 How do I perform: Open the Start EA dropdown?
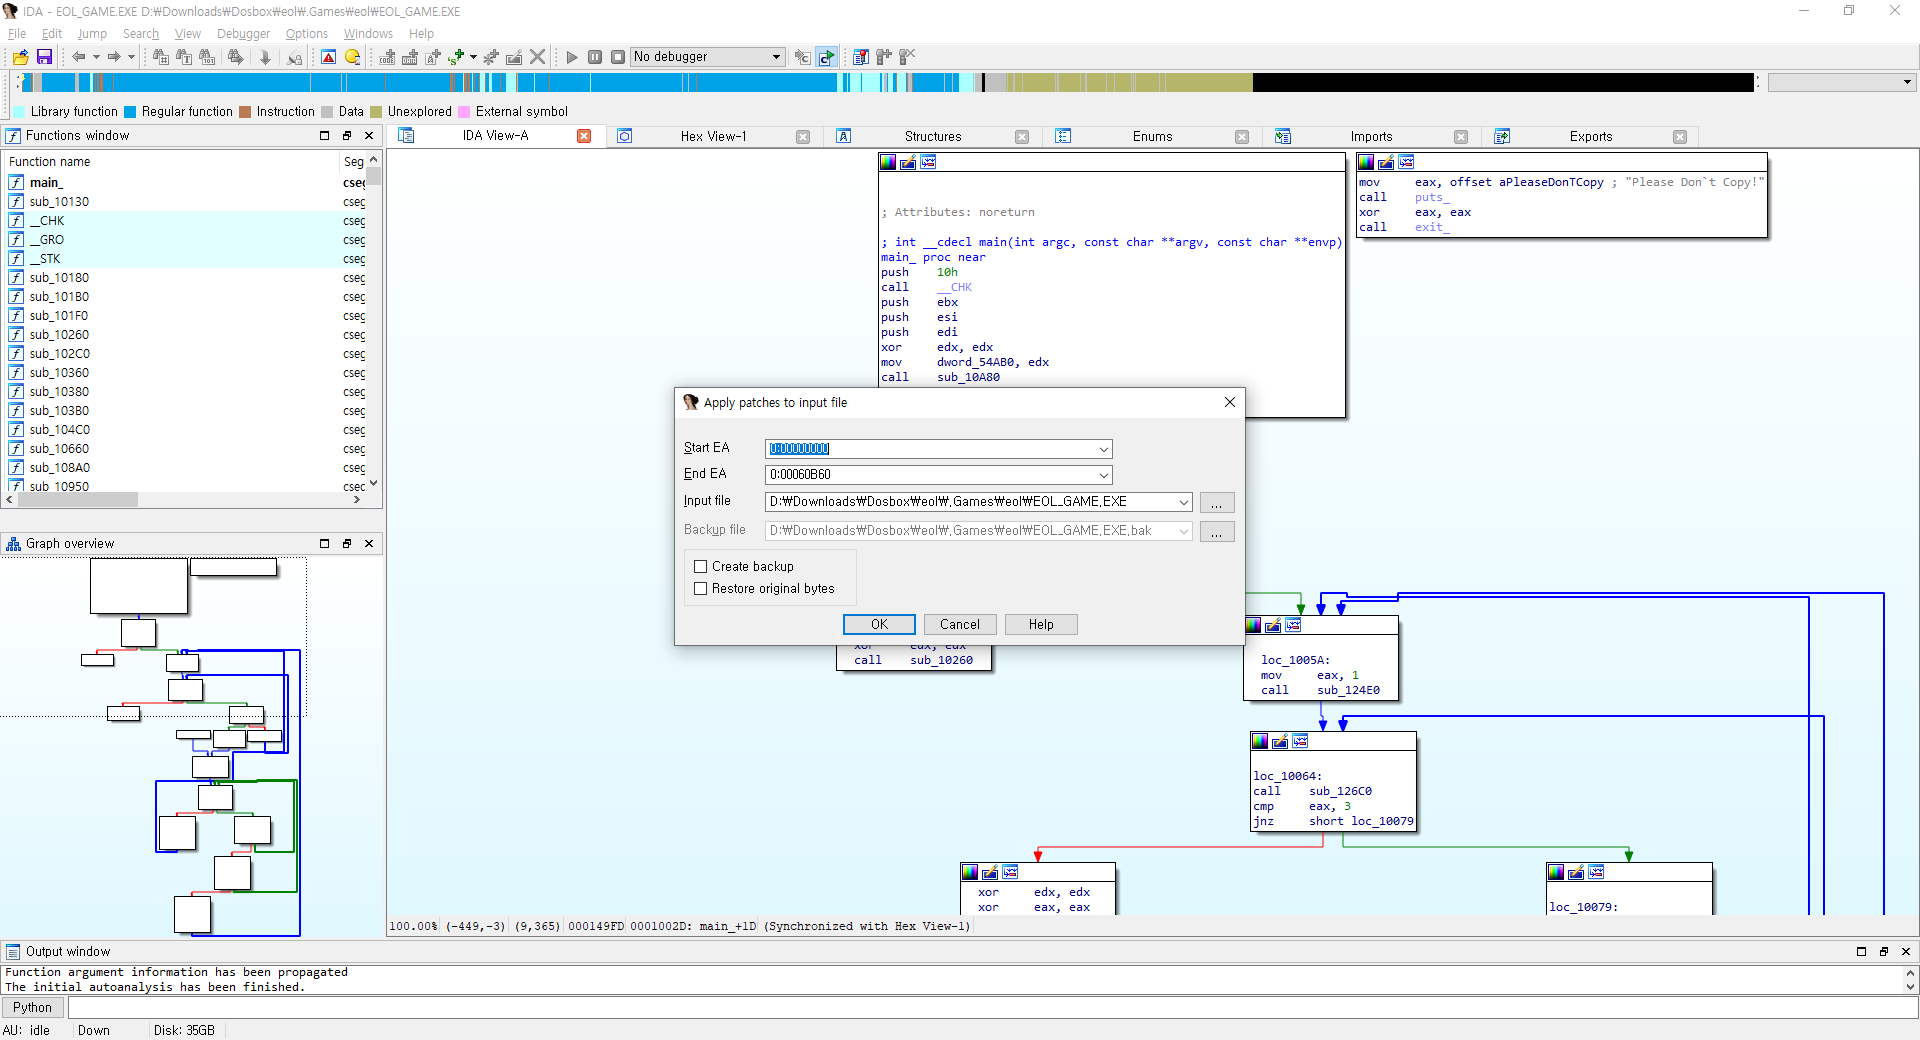click(1103, 449)
